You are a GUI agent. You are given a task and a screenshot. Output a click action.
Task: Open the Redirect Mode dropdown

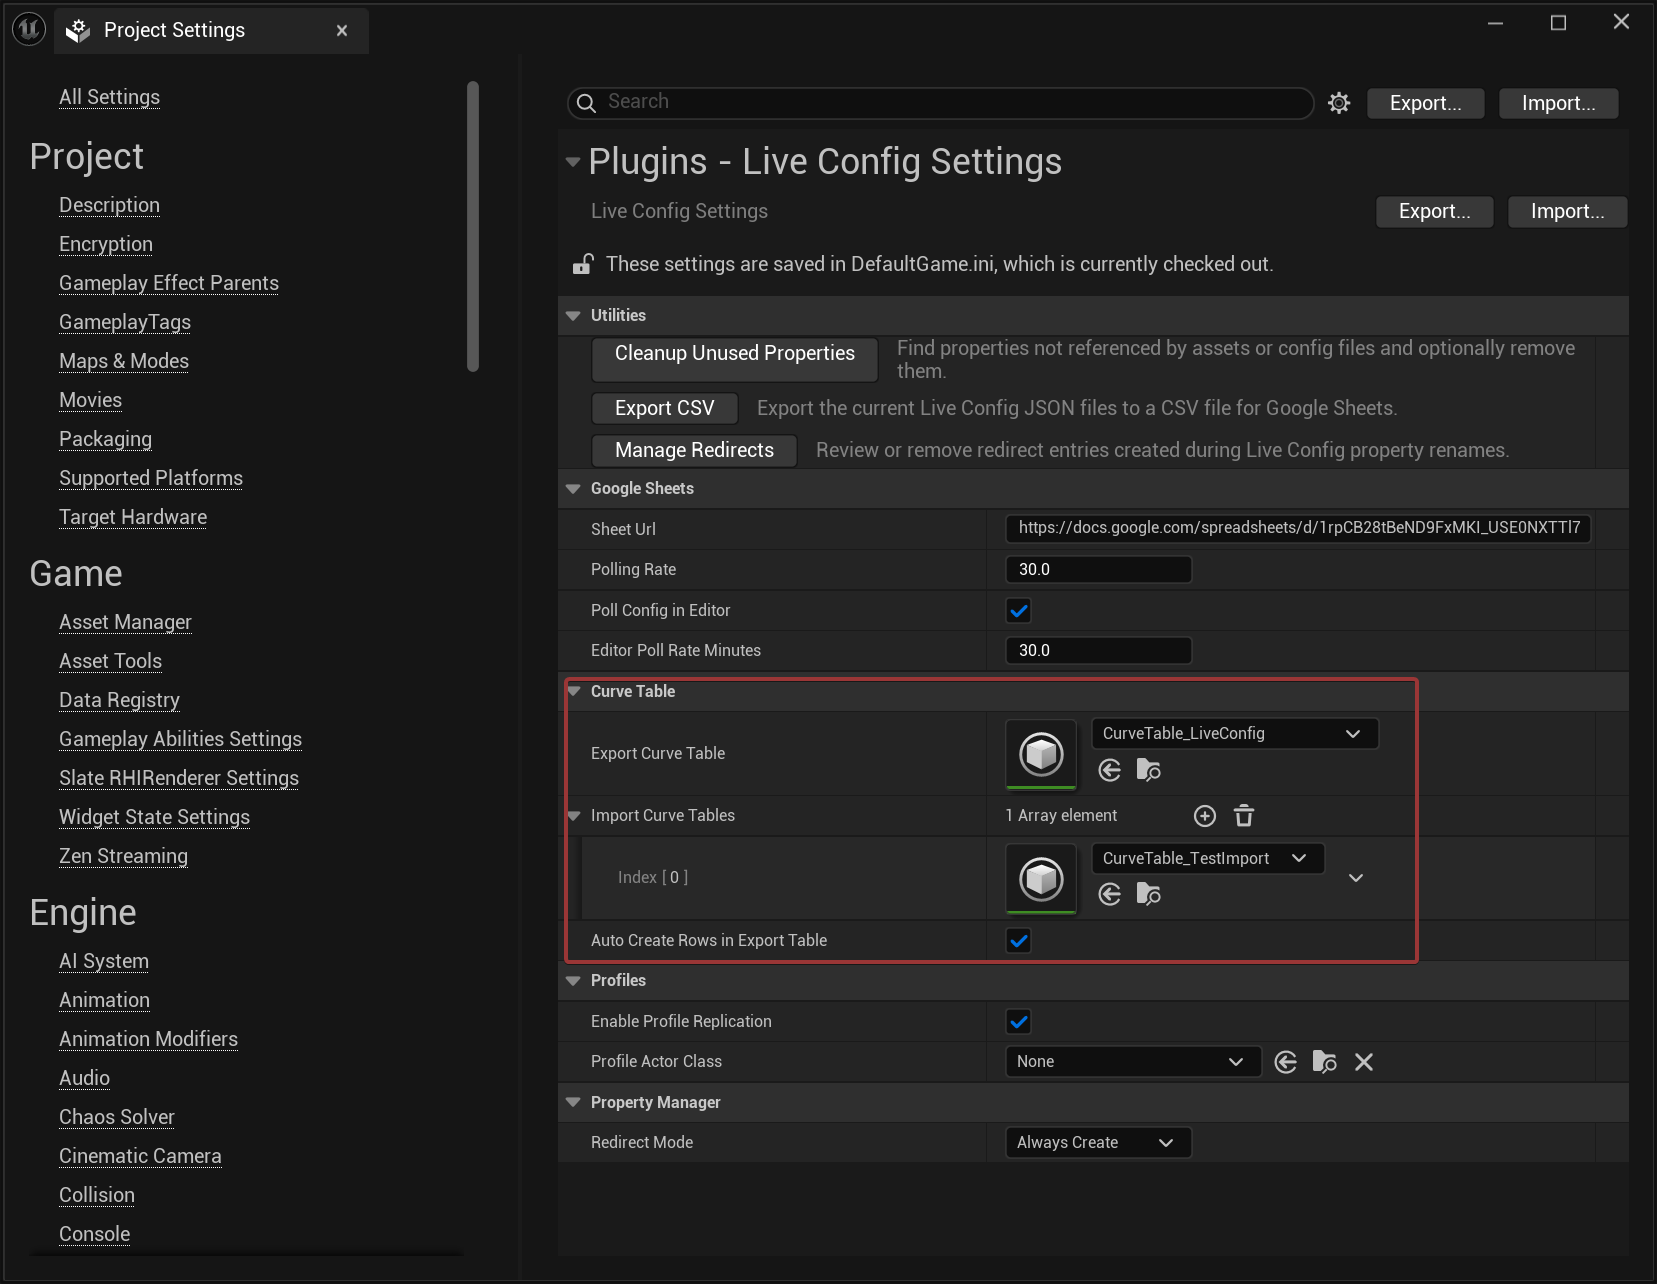pos(1097,1143)
